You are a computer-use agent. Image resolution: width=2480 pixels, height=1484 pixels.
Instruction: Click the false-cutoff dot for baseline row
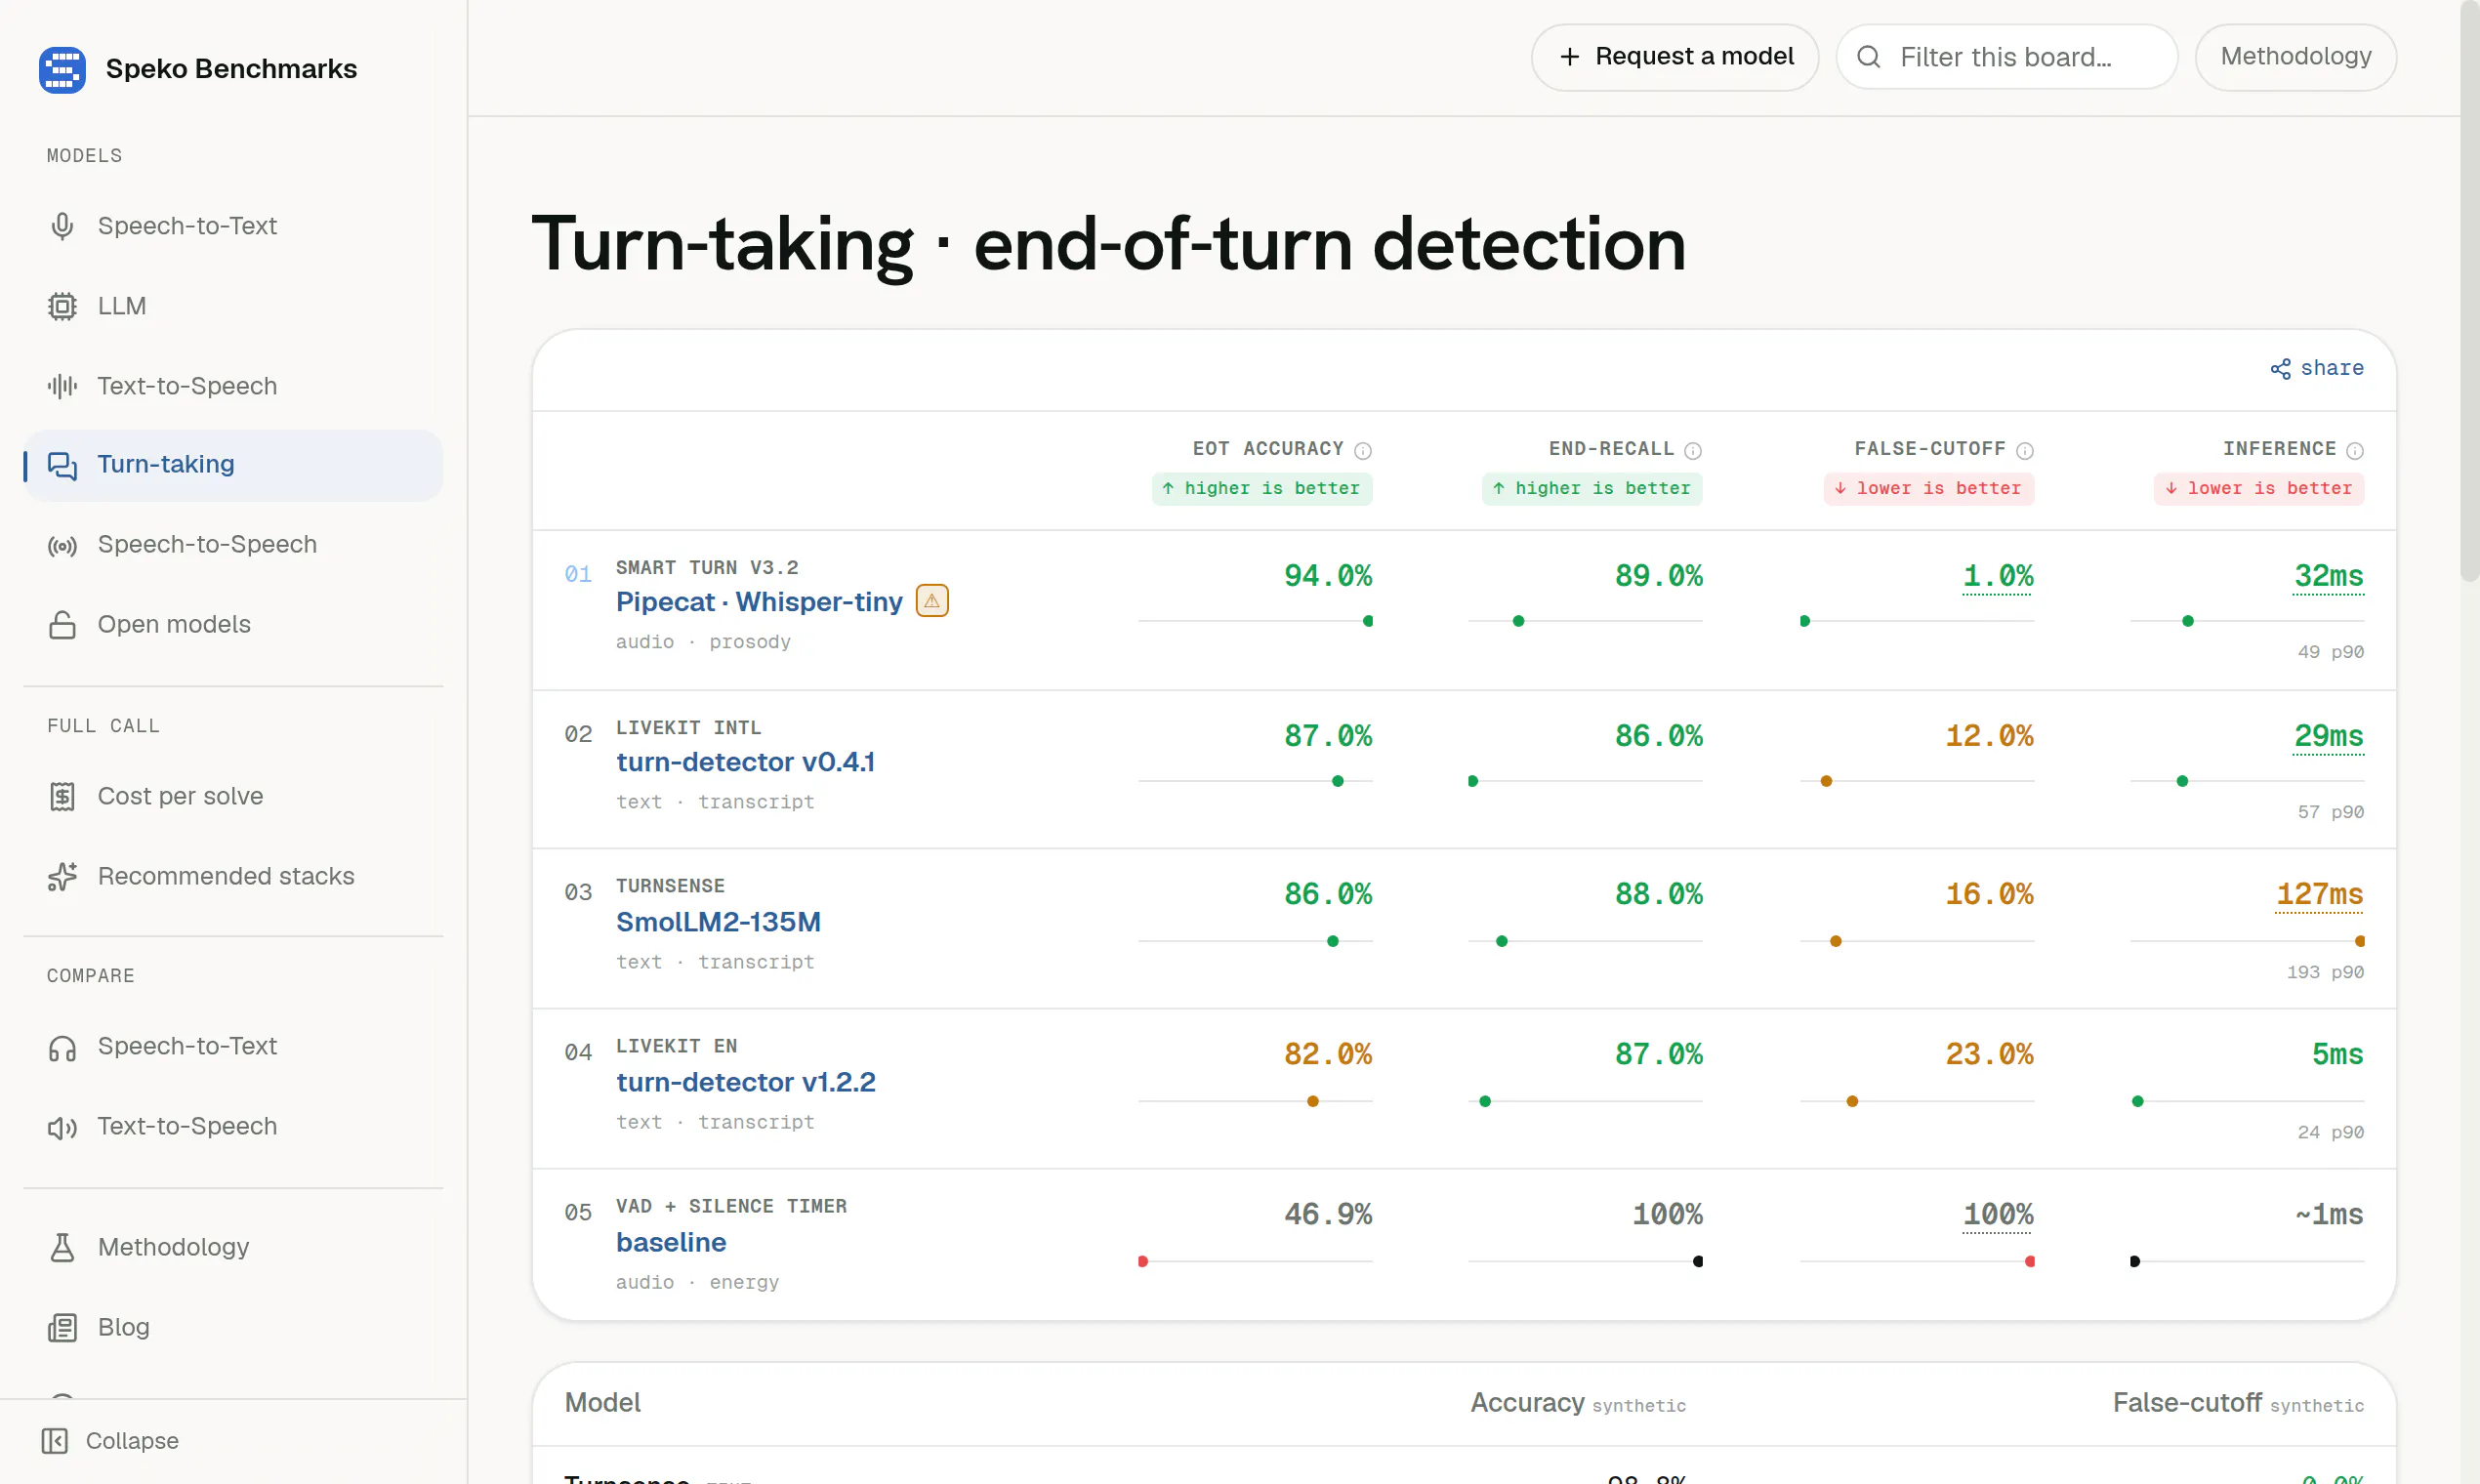tap(2030, 1261)
